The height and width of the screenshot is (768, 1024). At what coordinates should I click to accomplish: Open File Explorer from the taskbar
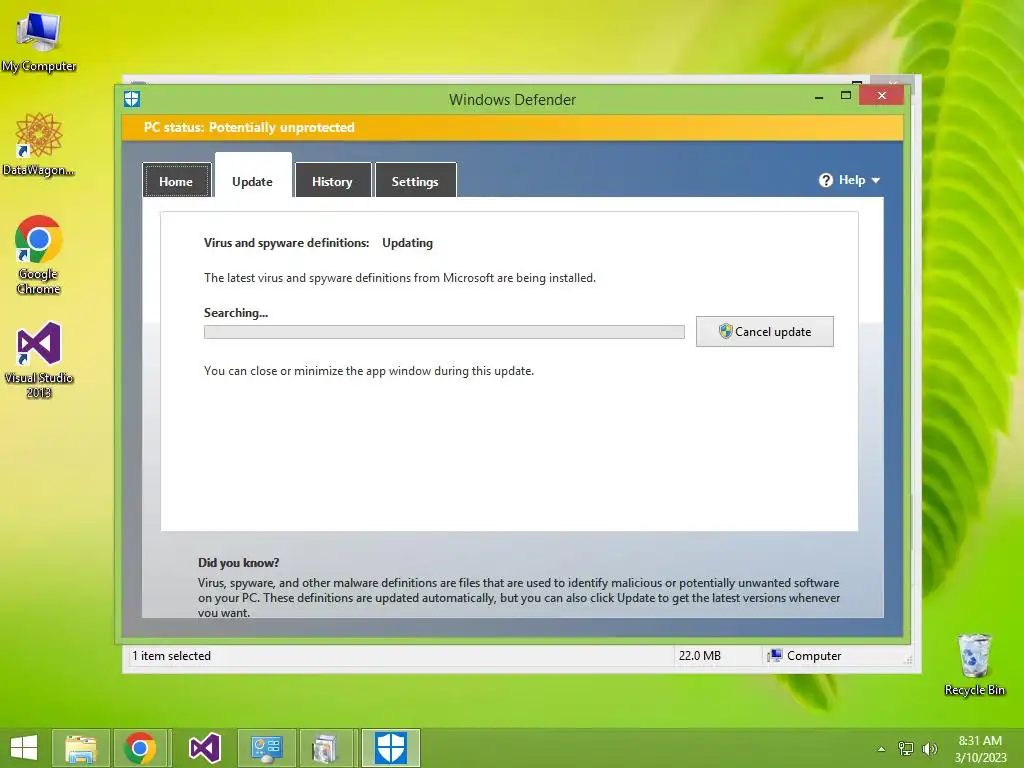pos(80,748)
